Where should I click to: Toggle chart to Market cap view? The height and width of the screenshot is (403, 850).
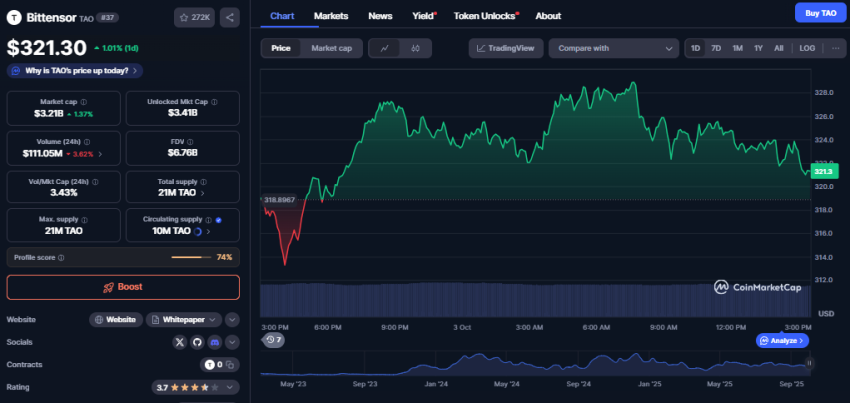tap(331, 48)
